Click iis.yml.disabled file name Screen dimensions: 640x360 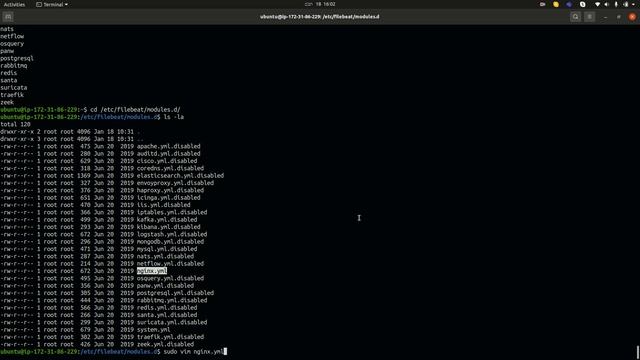(x=164, y=205)
